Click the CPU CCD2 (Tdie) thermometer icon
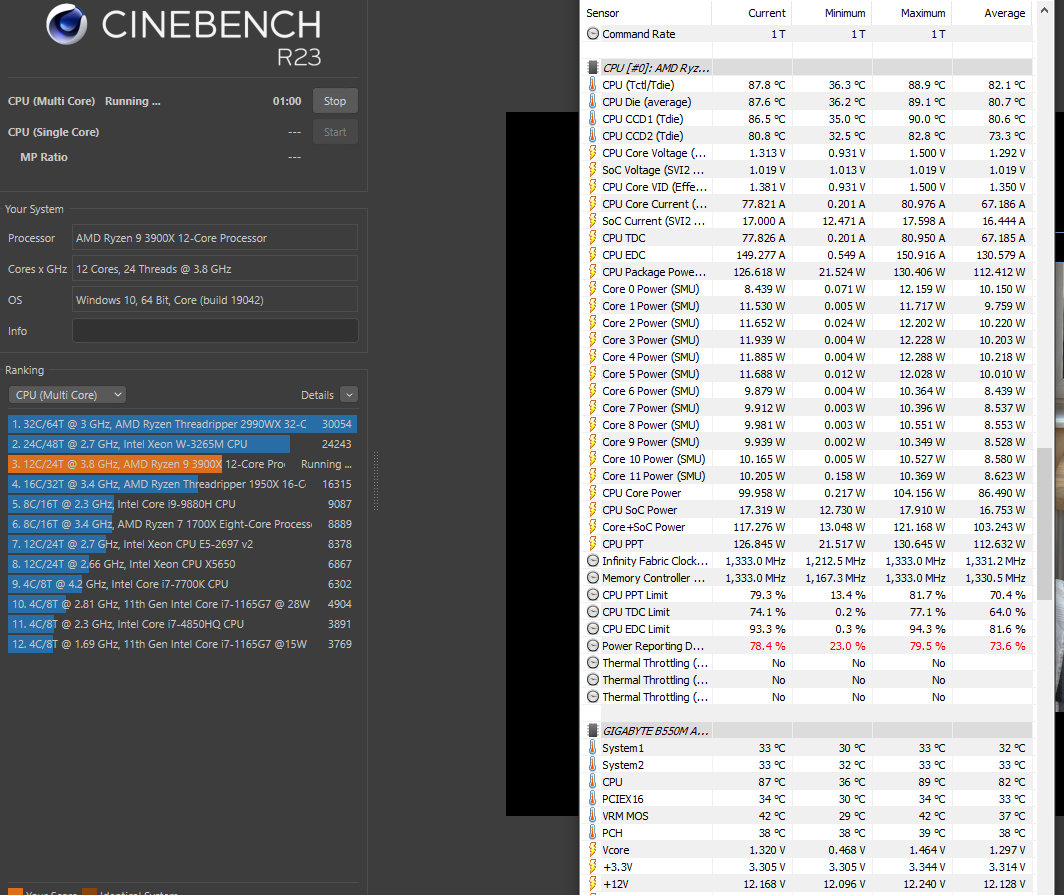1064x895 pixels. (x=592, y=136)
